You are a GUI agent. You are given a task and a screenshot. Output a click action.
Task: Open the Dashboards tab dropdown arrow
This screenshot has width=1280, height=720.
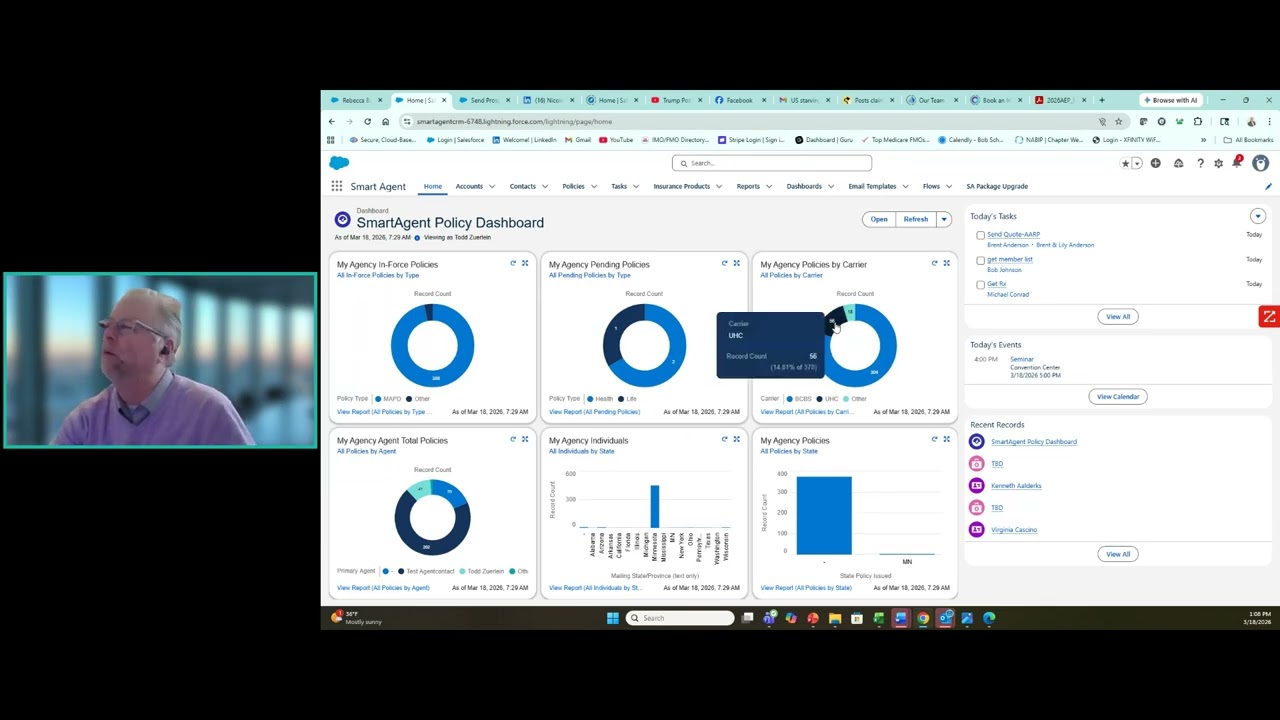click(x=831, y=186)
